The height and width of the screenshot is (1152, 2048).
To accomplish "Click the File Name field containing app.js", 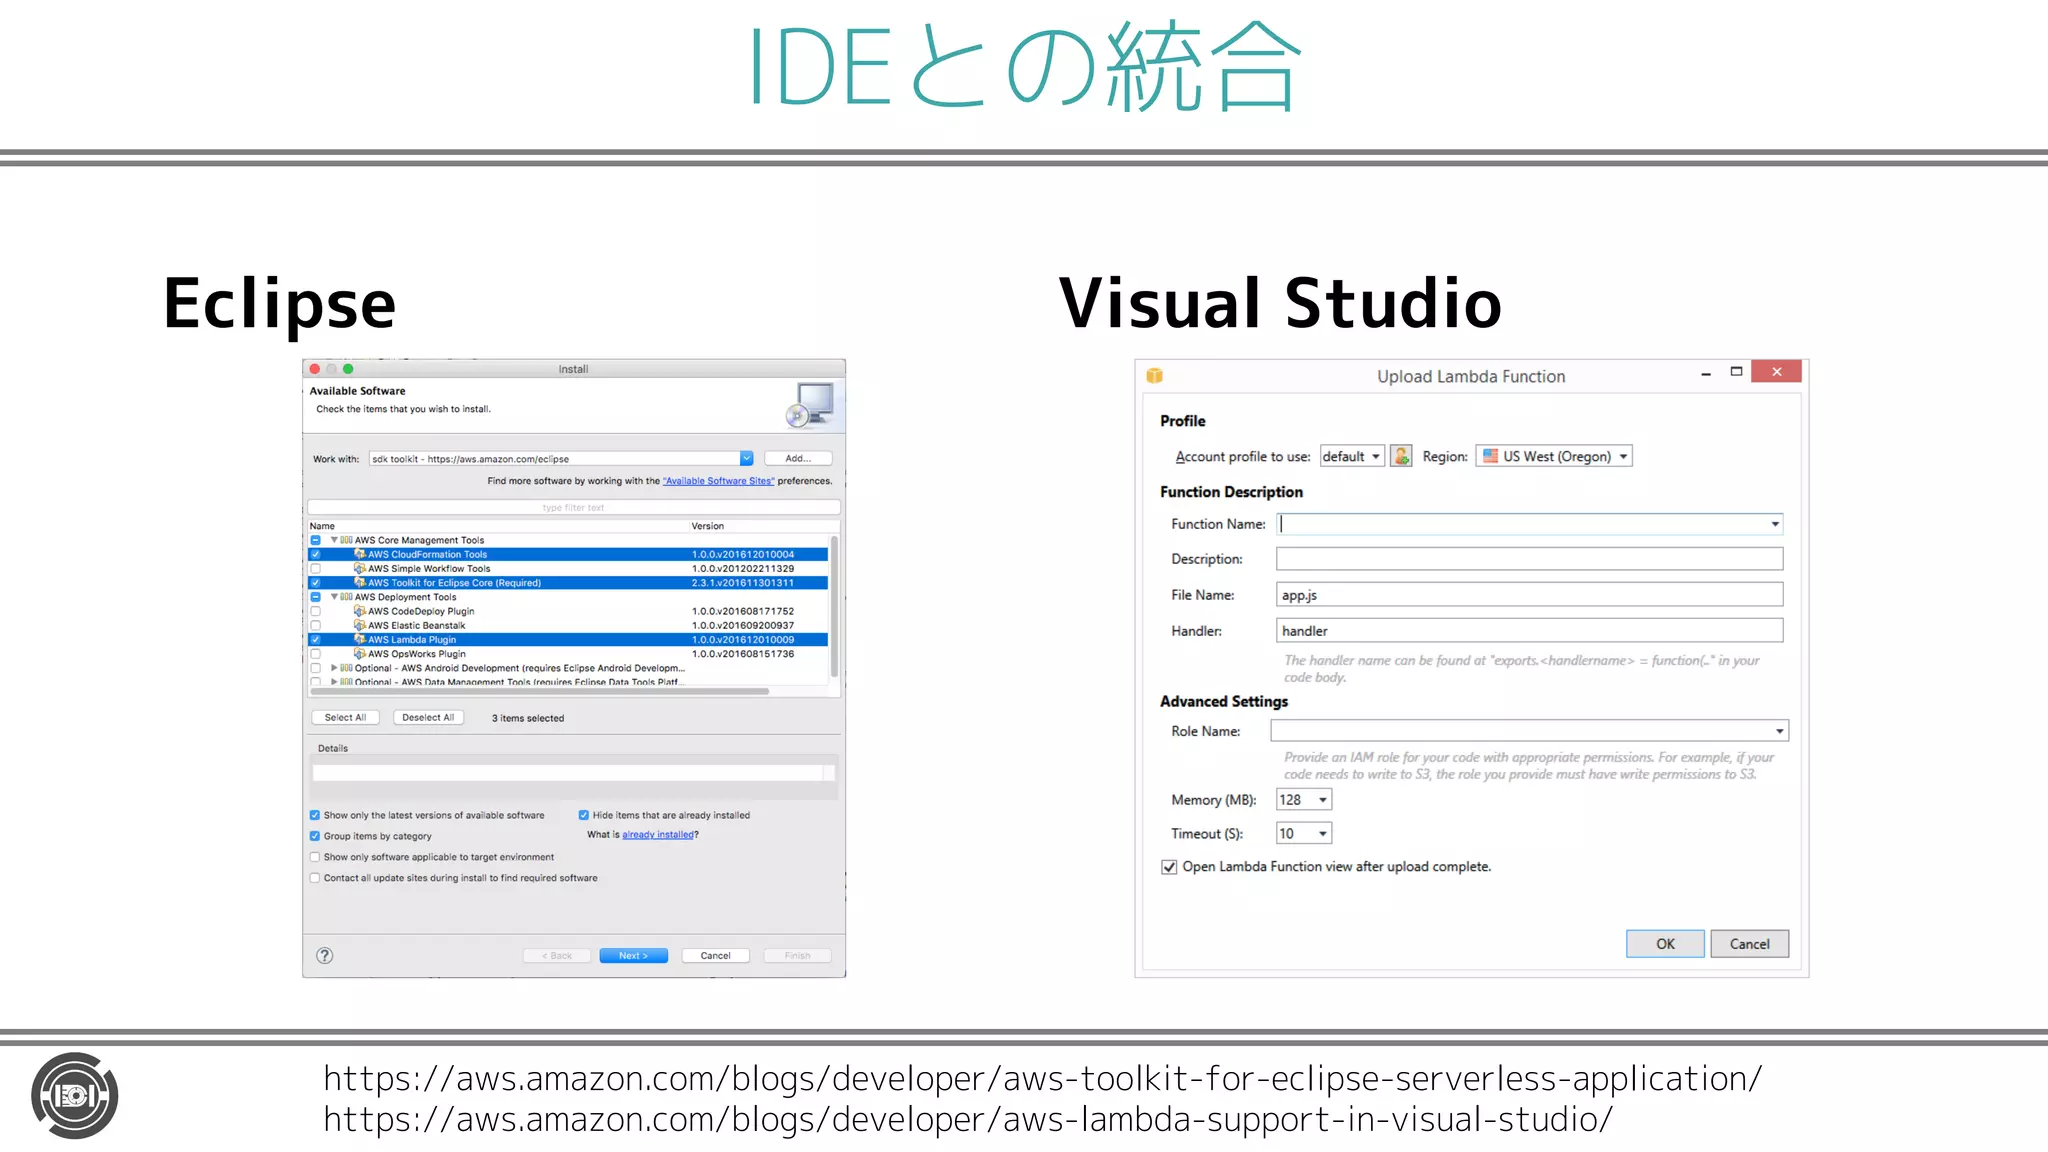I will 1529,595.
